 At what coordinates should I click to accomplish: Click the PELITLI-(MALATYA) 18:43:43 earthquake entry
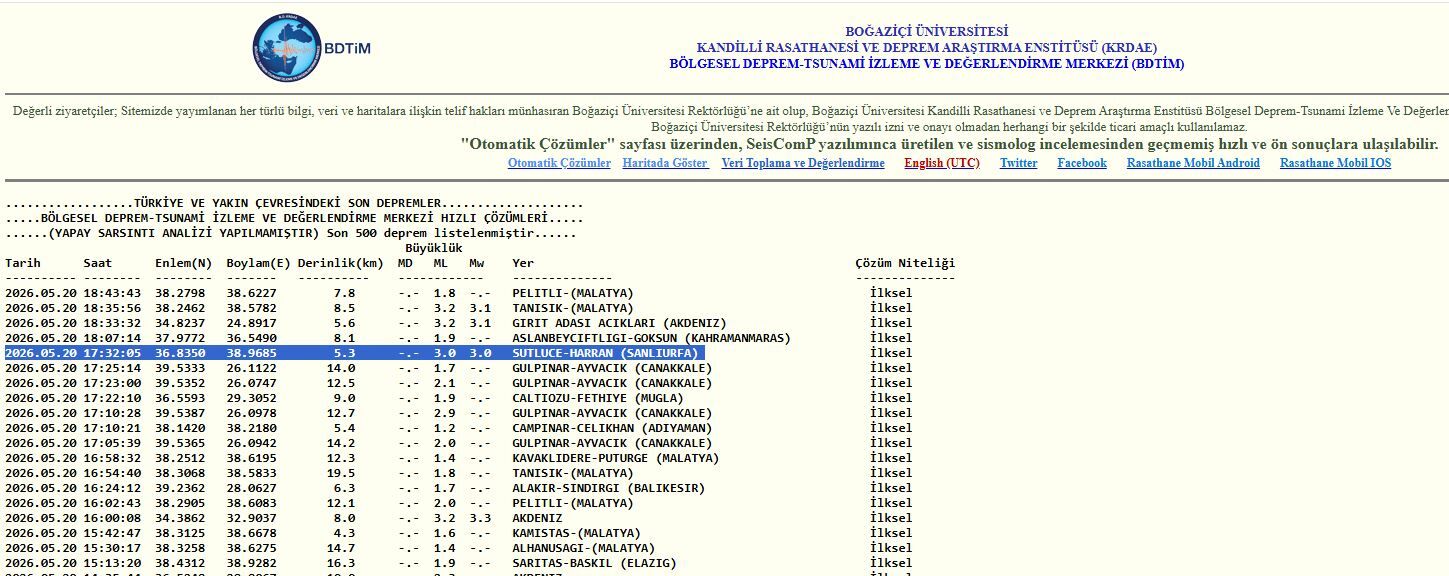(573, 293)
